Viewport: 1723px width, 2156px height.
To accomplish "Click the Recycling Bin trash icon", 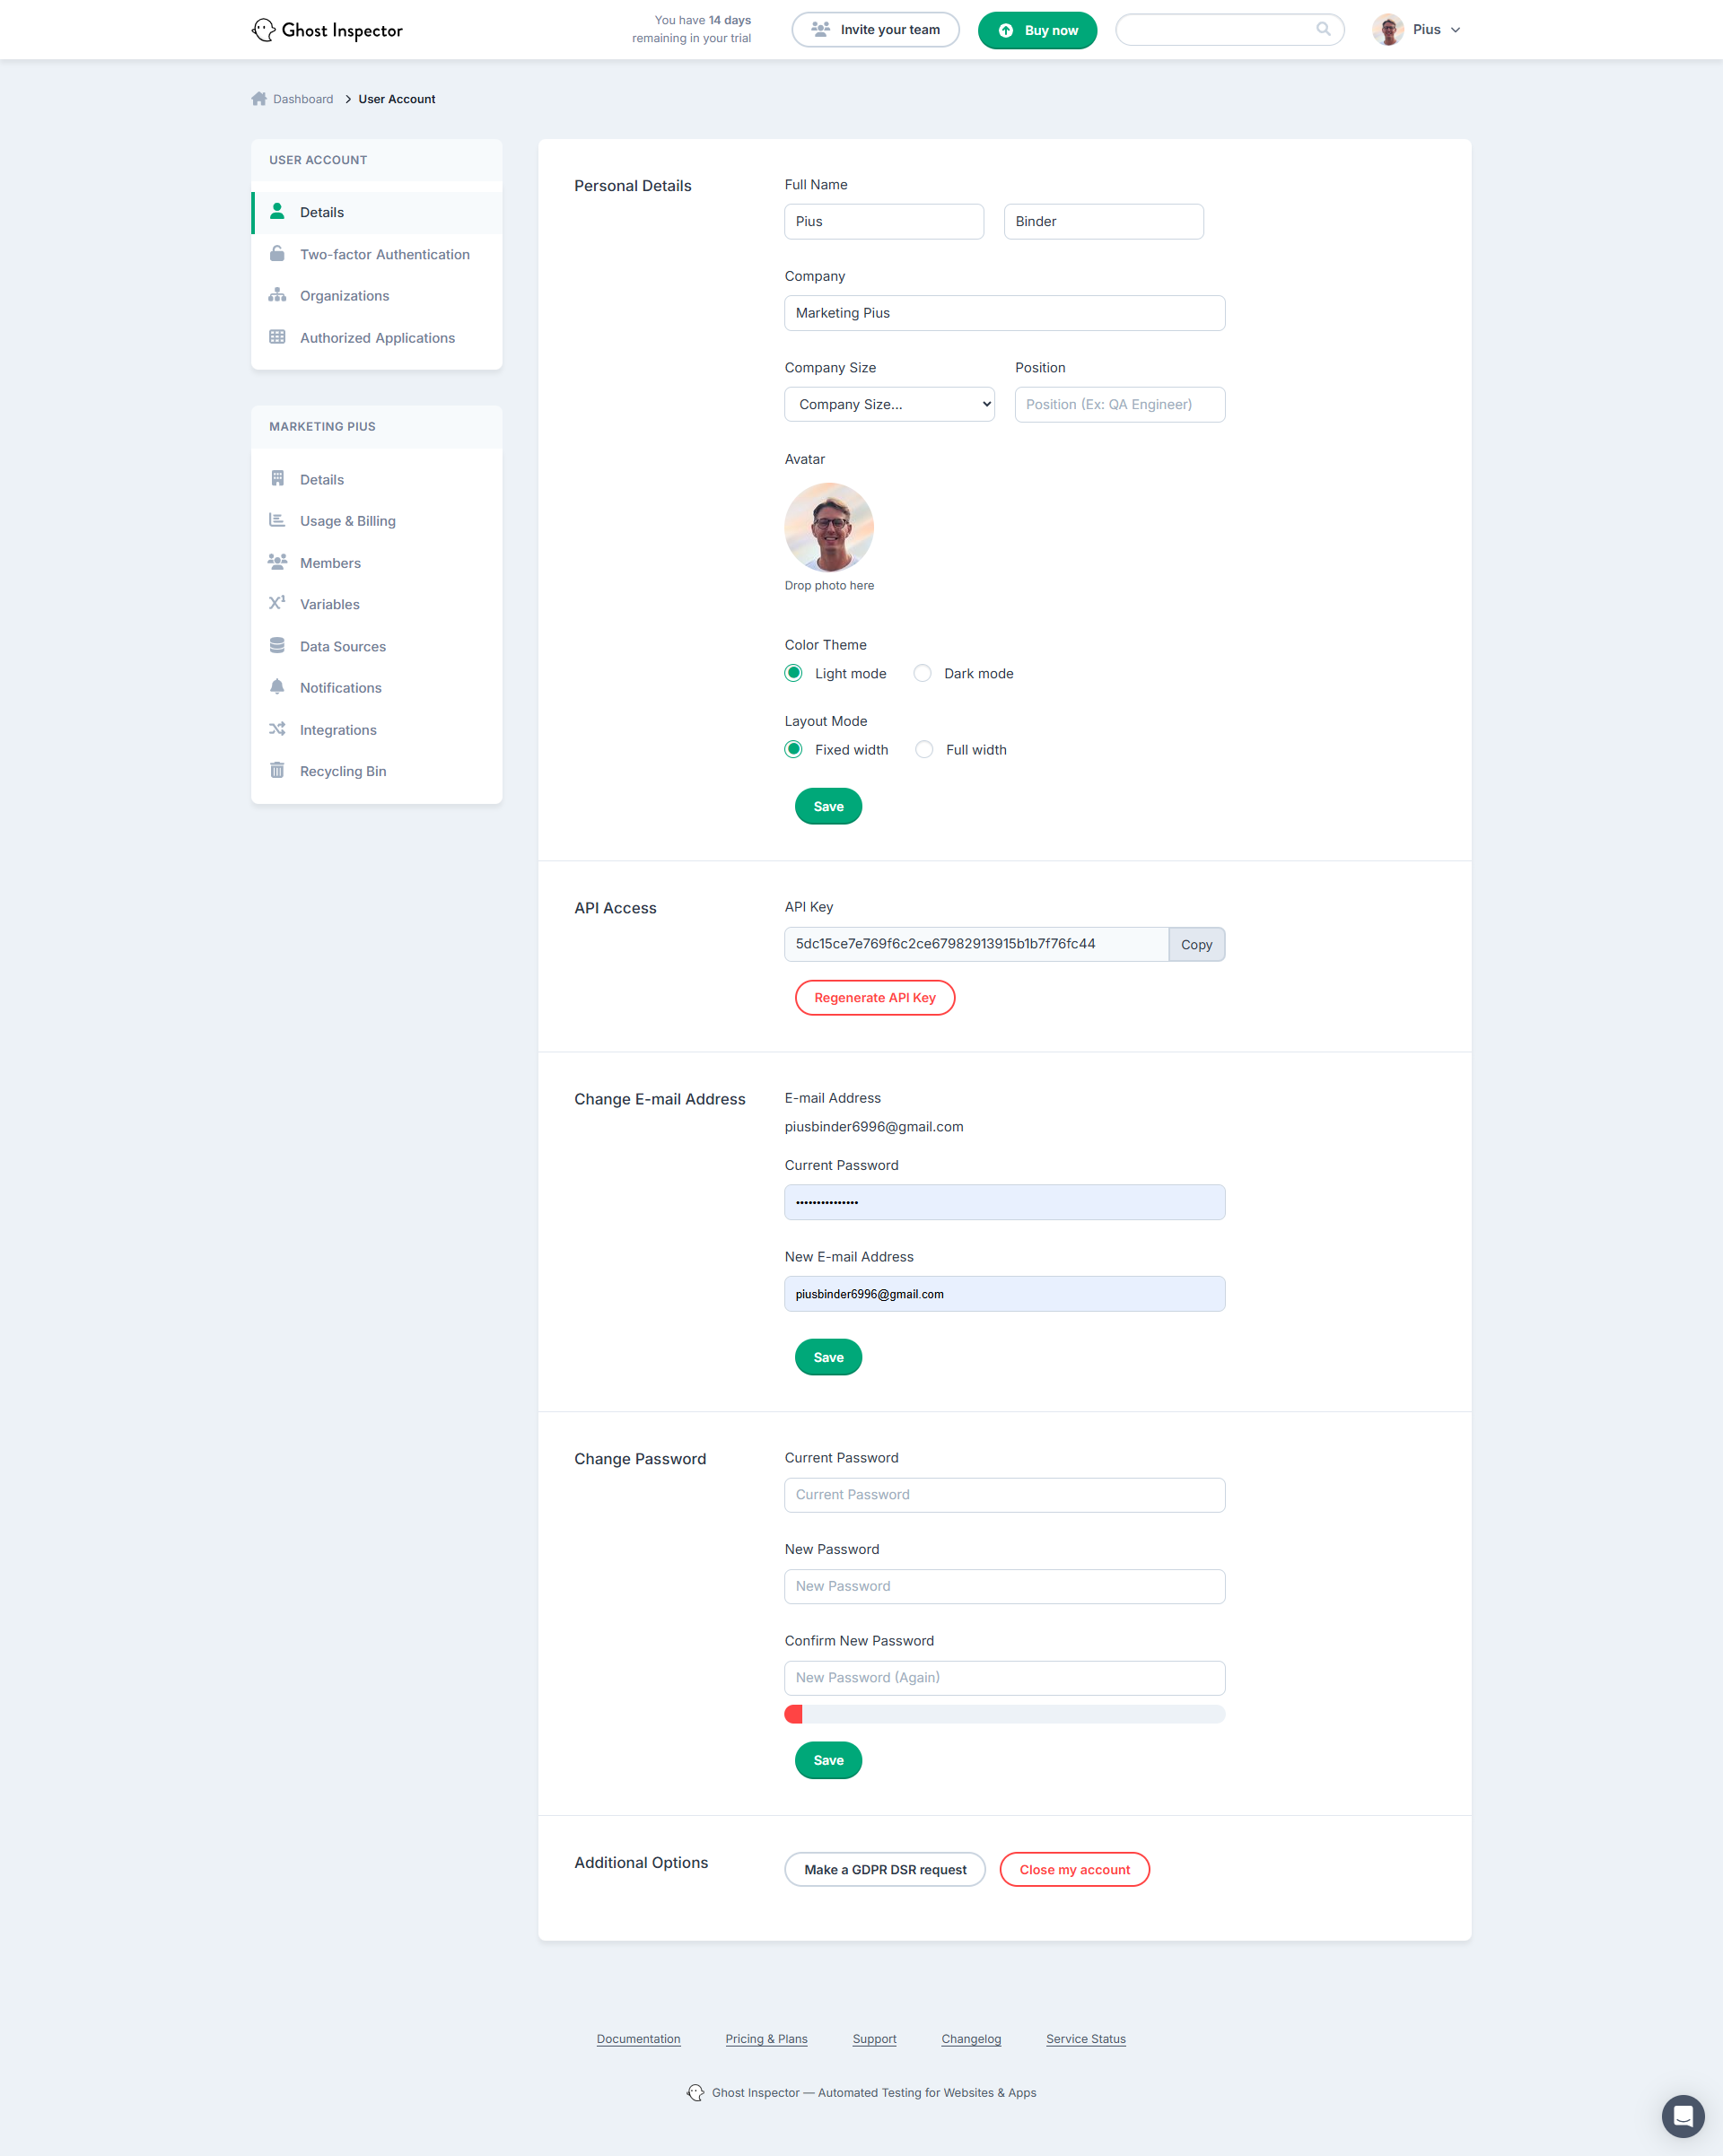I will tap(277, 771).
